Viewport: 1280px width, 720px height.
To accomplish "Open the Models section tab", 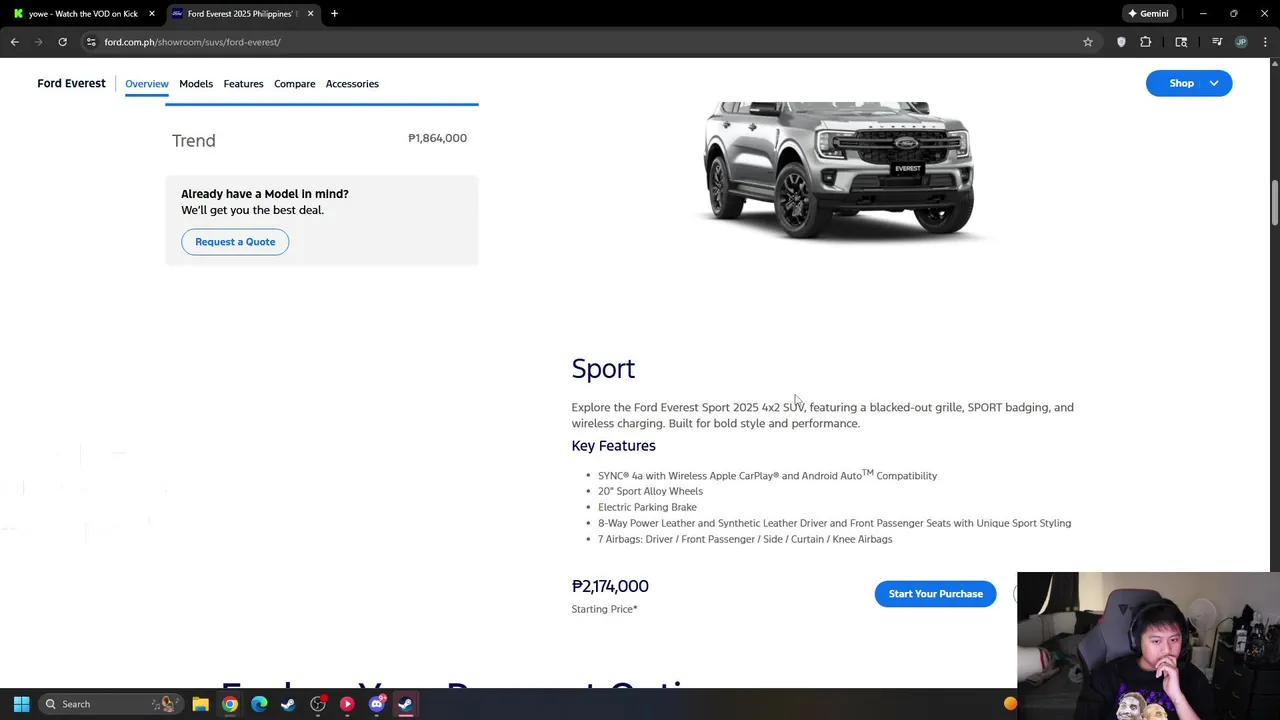I will (x=196, y=84).
